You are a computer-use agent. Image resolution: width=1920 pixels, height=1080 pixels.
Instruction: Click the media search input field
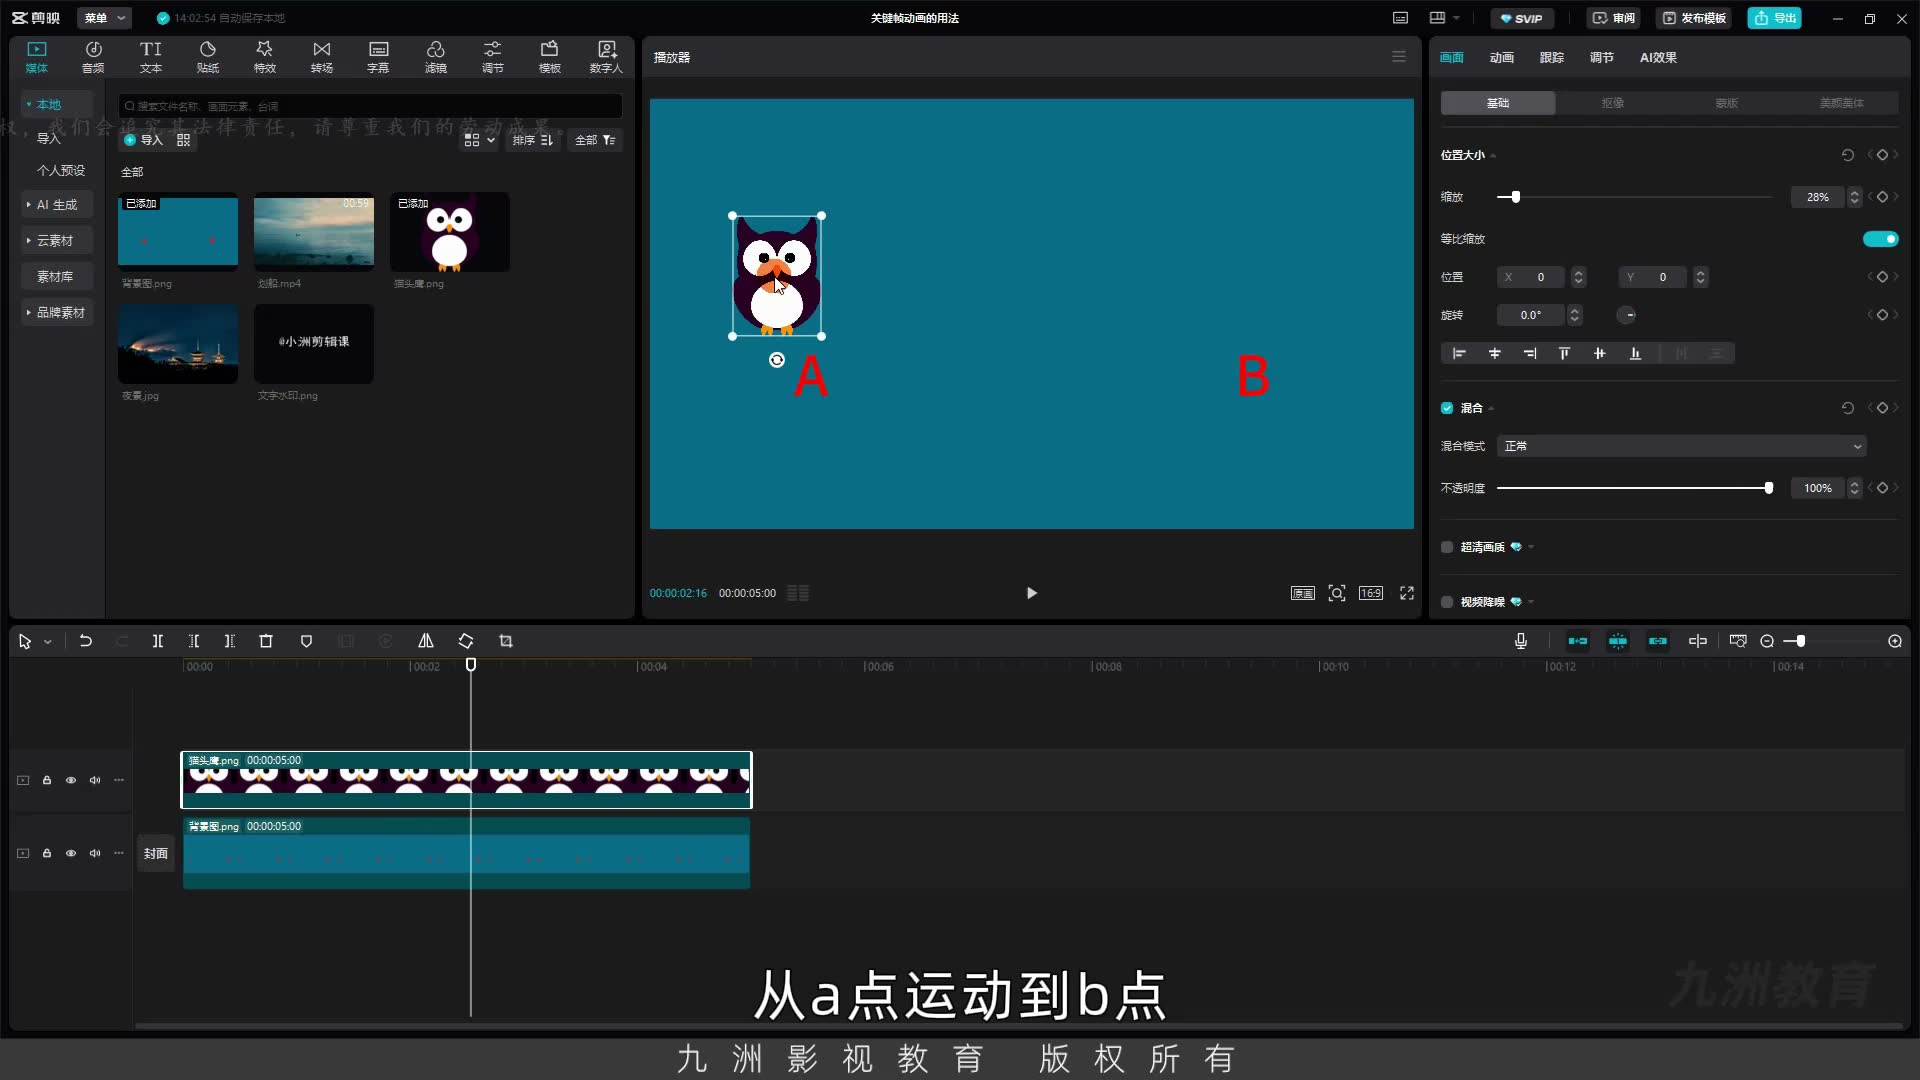tap(370, 106)
